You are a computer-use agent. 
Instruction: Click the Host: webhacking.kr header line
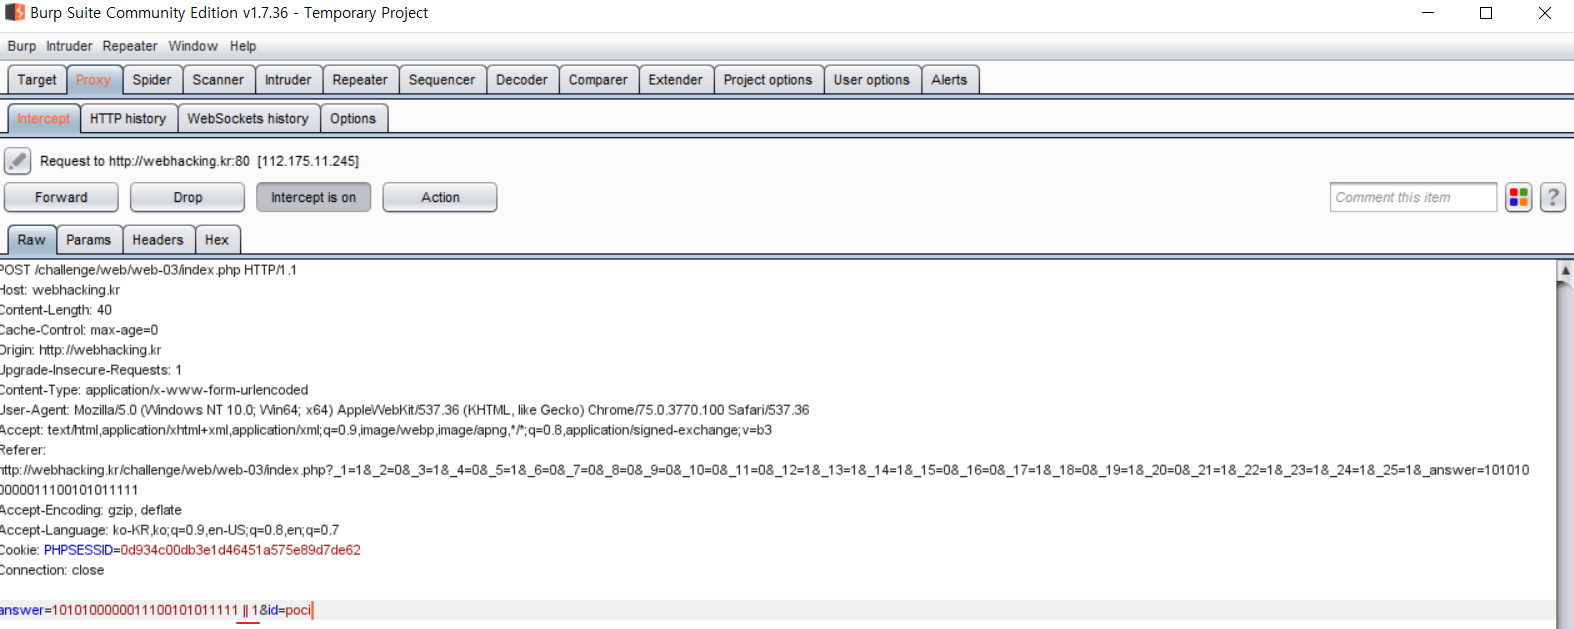[60, 290]
